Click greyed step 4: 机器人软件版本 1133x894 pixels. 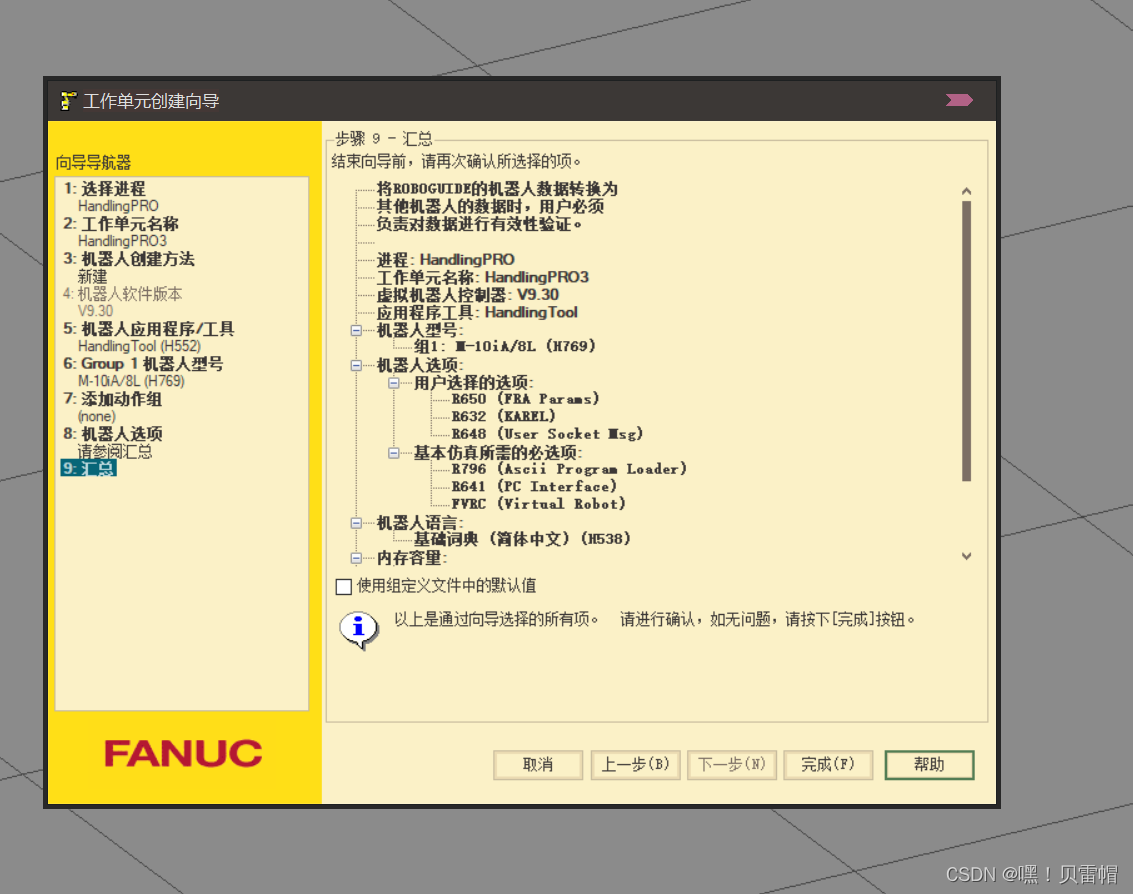click(122, 293)
